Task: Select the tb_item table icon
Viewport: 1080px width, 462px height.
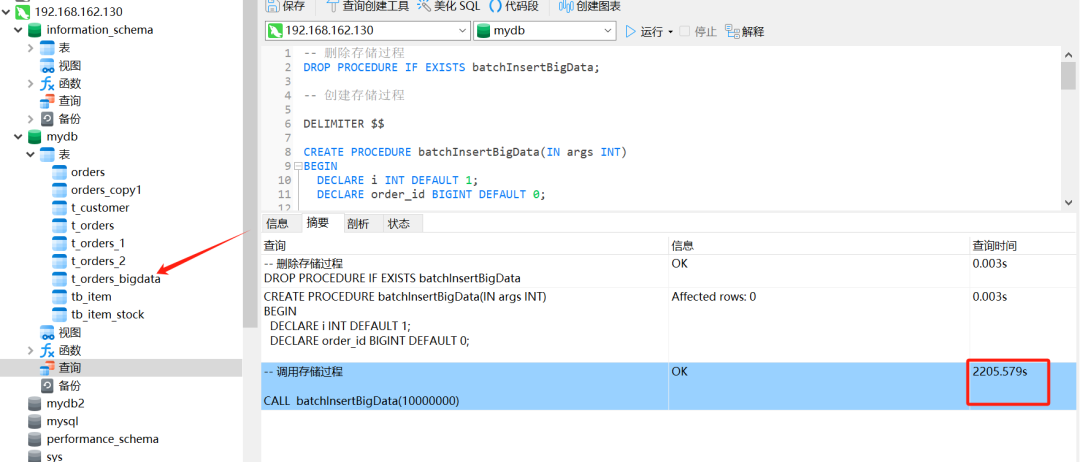Action: (x=60, y=297)
